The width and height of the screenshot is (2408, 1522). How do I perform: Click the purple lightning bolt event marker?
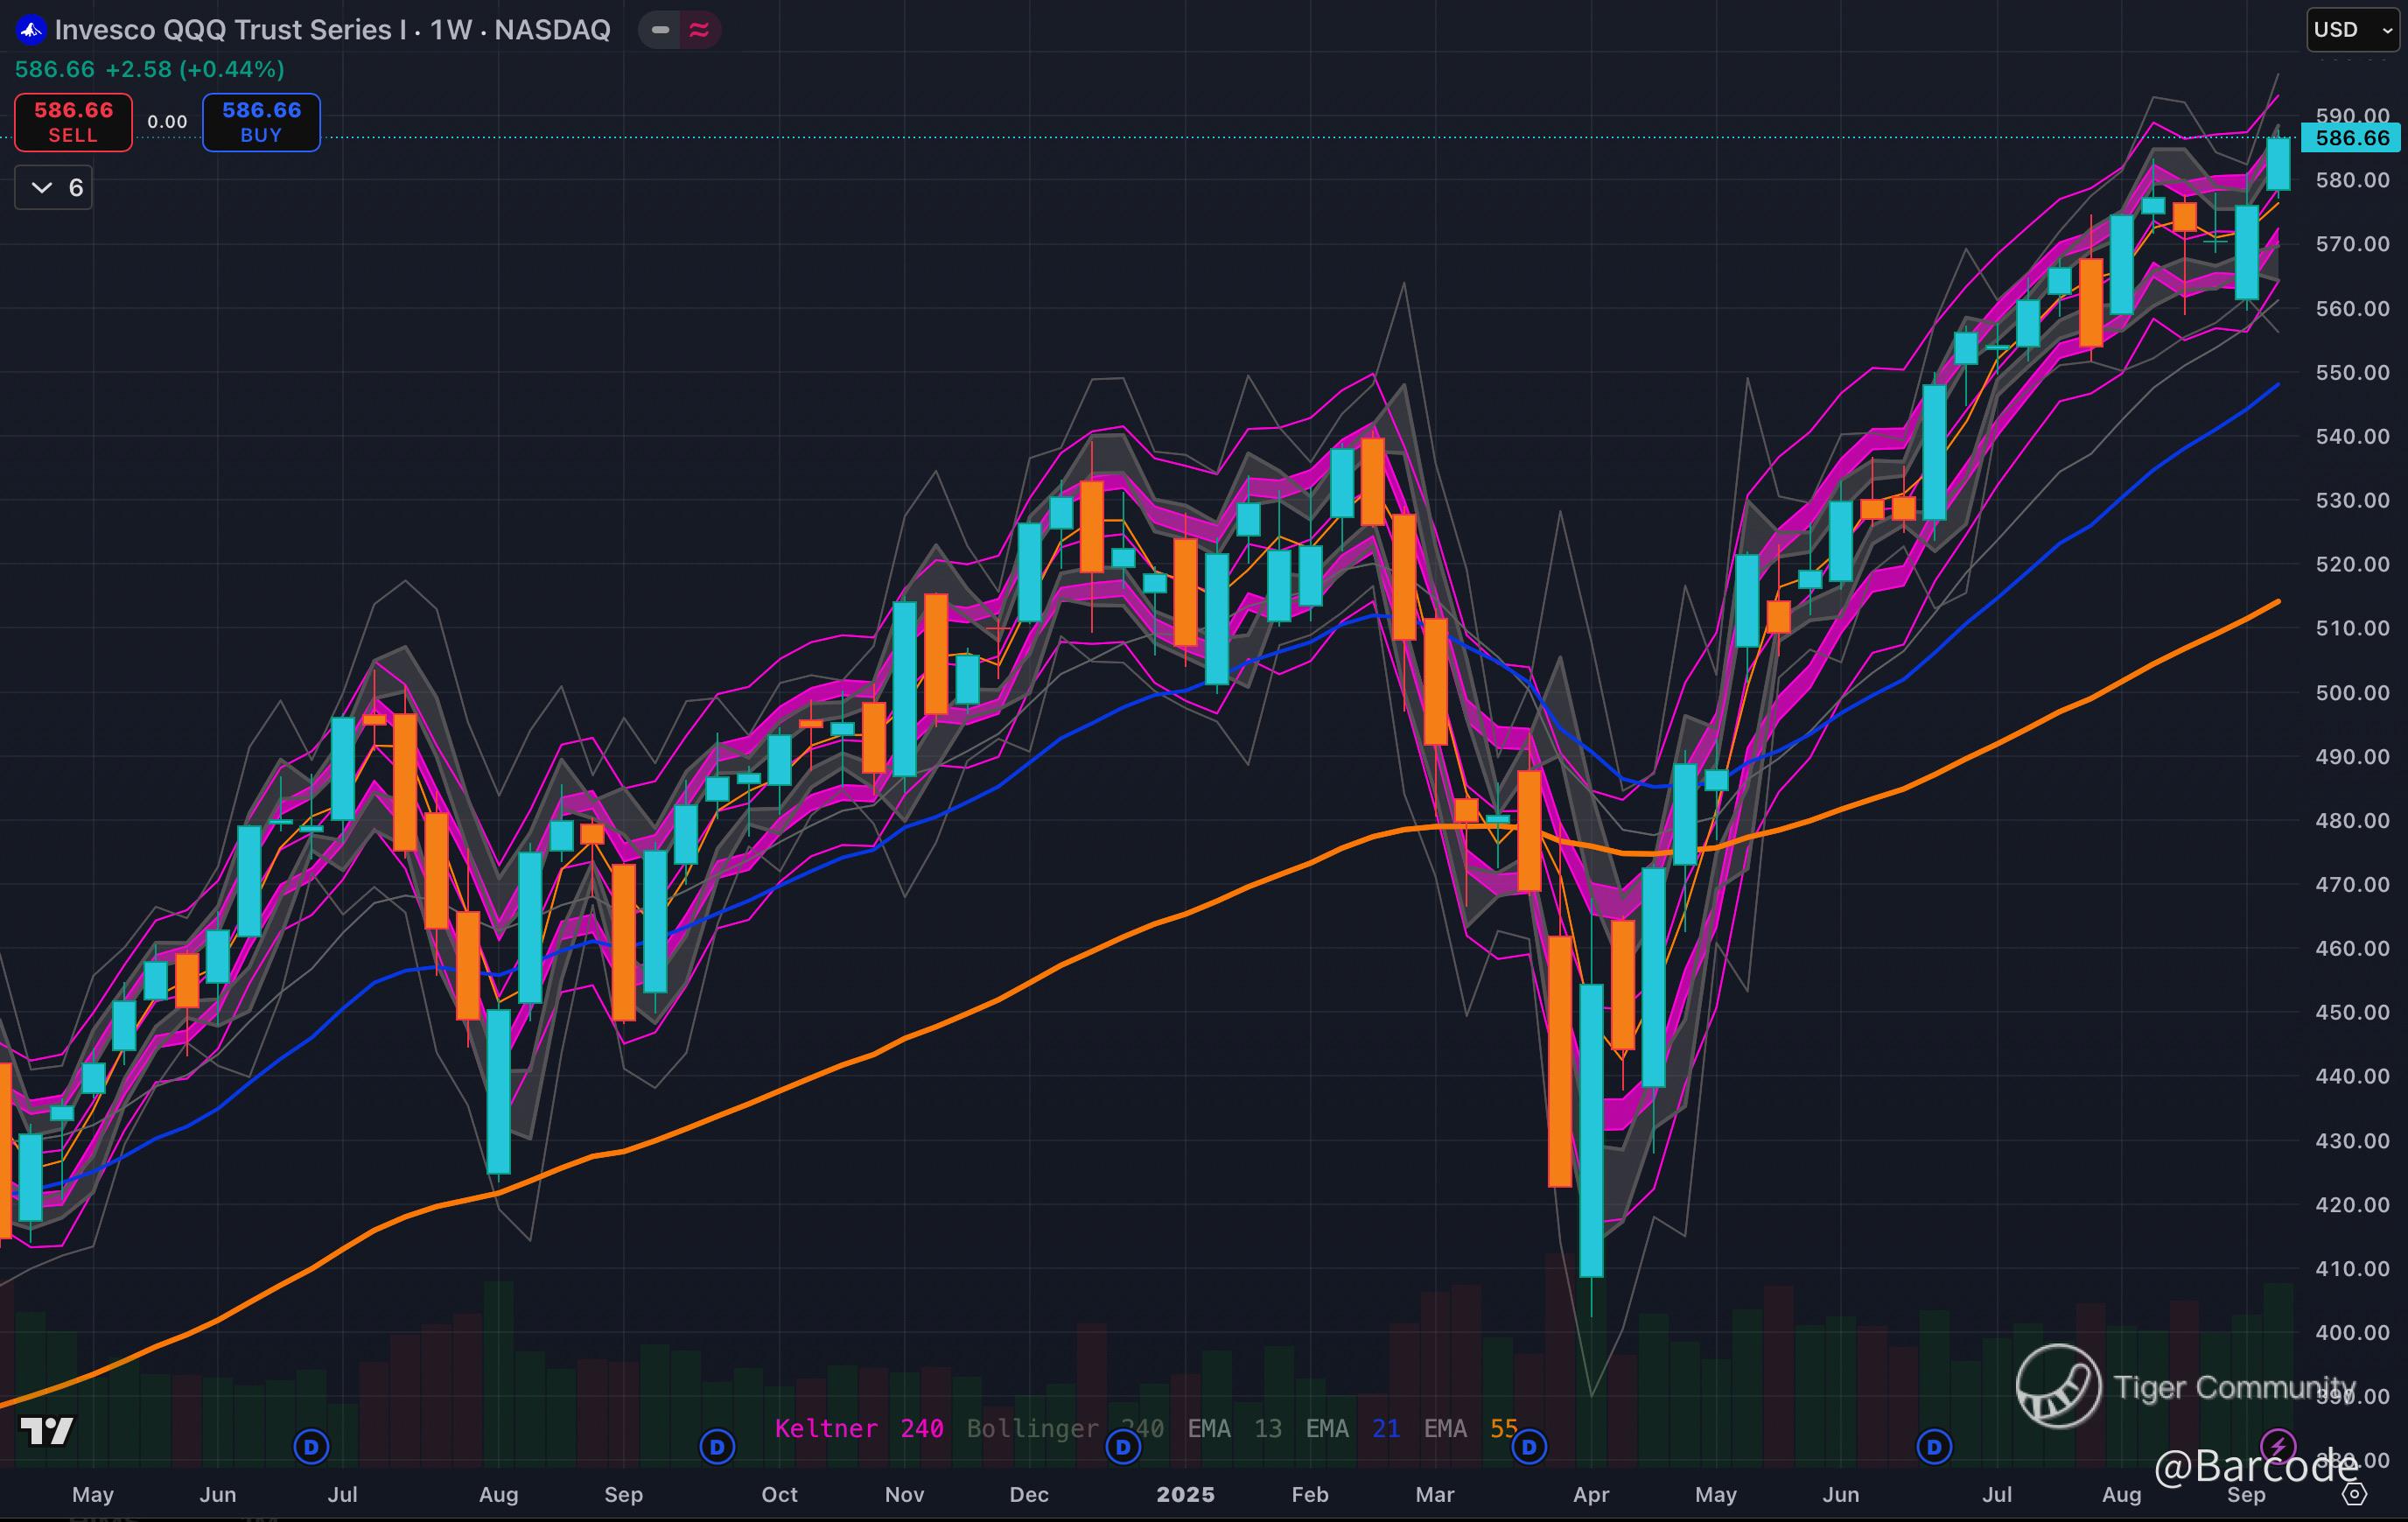click(2278, 1446)
